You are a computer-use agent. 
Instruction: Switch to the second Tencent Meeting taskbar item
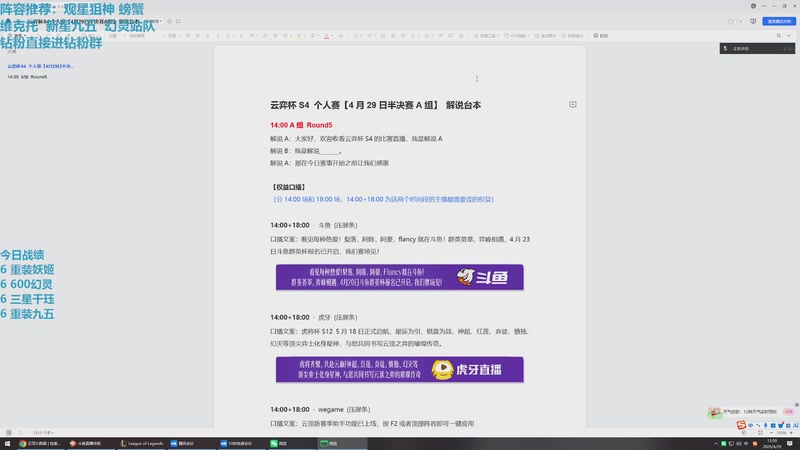pyautogui.click(x=242, y=443)
